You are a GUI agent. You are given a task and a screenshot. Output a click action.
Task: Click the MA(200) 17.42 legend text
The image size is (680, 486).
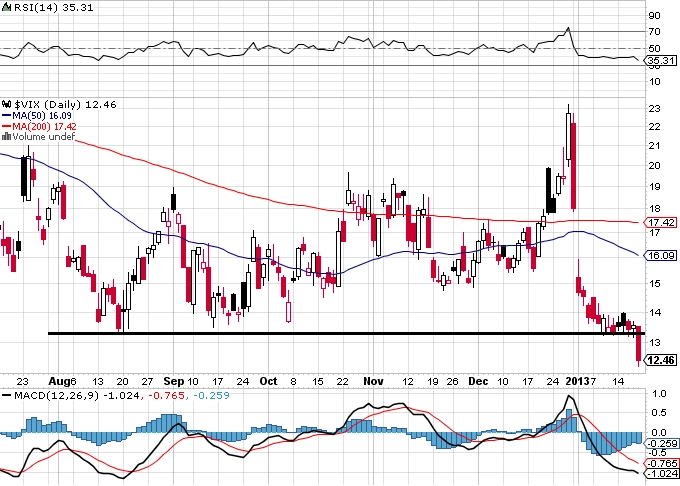[45, 125]
